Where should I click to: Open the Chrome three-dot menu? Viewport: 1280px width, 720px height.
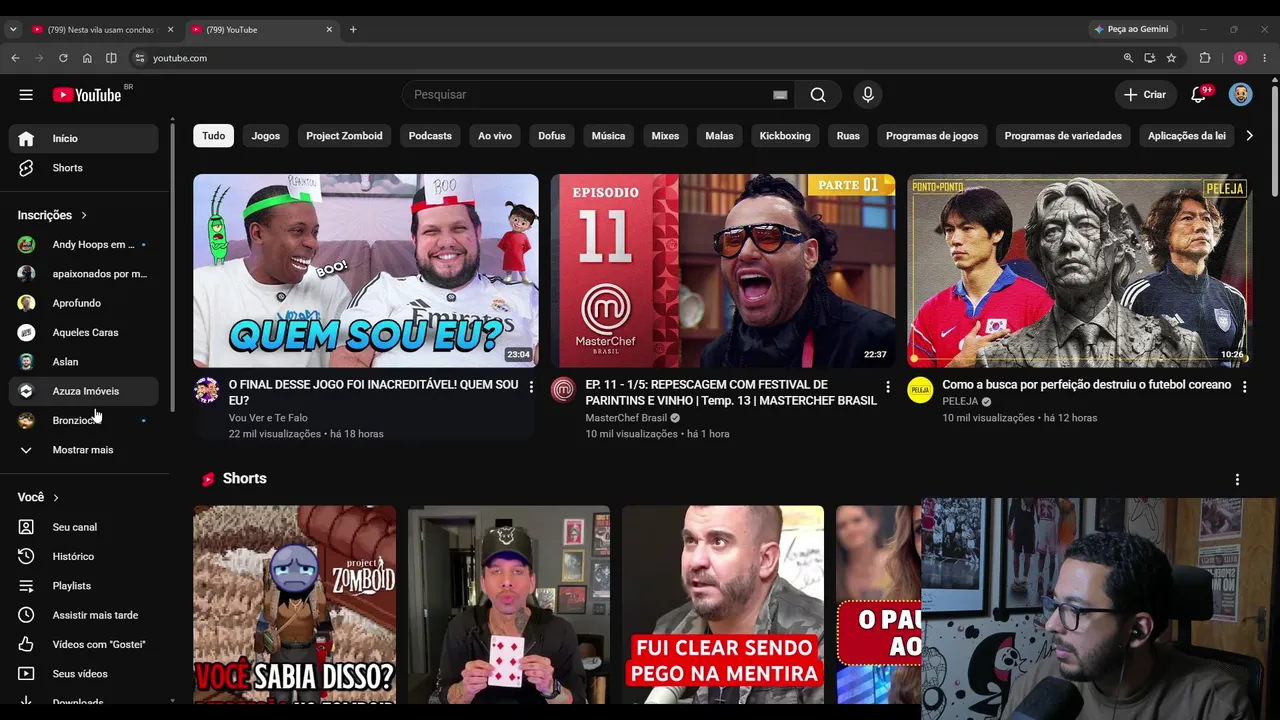coord(1266,58)
